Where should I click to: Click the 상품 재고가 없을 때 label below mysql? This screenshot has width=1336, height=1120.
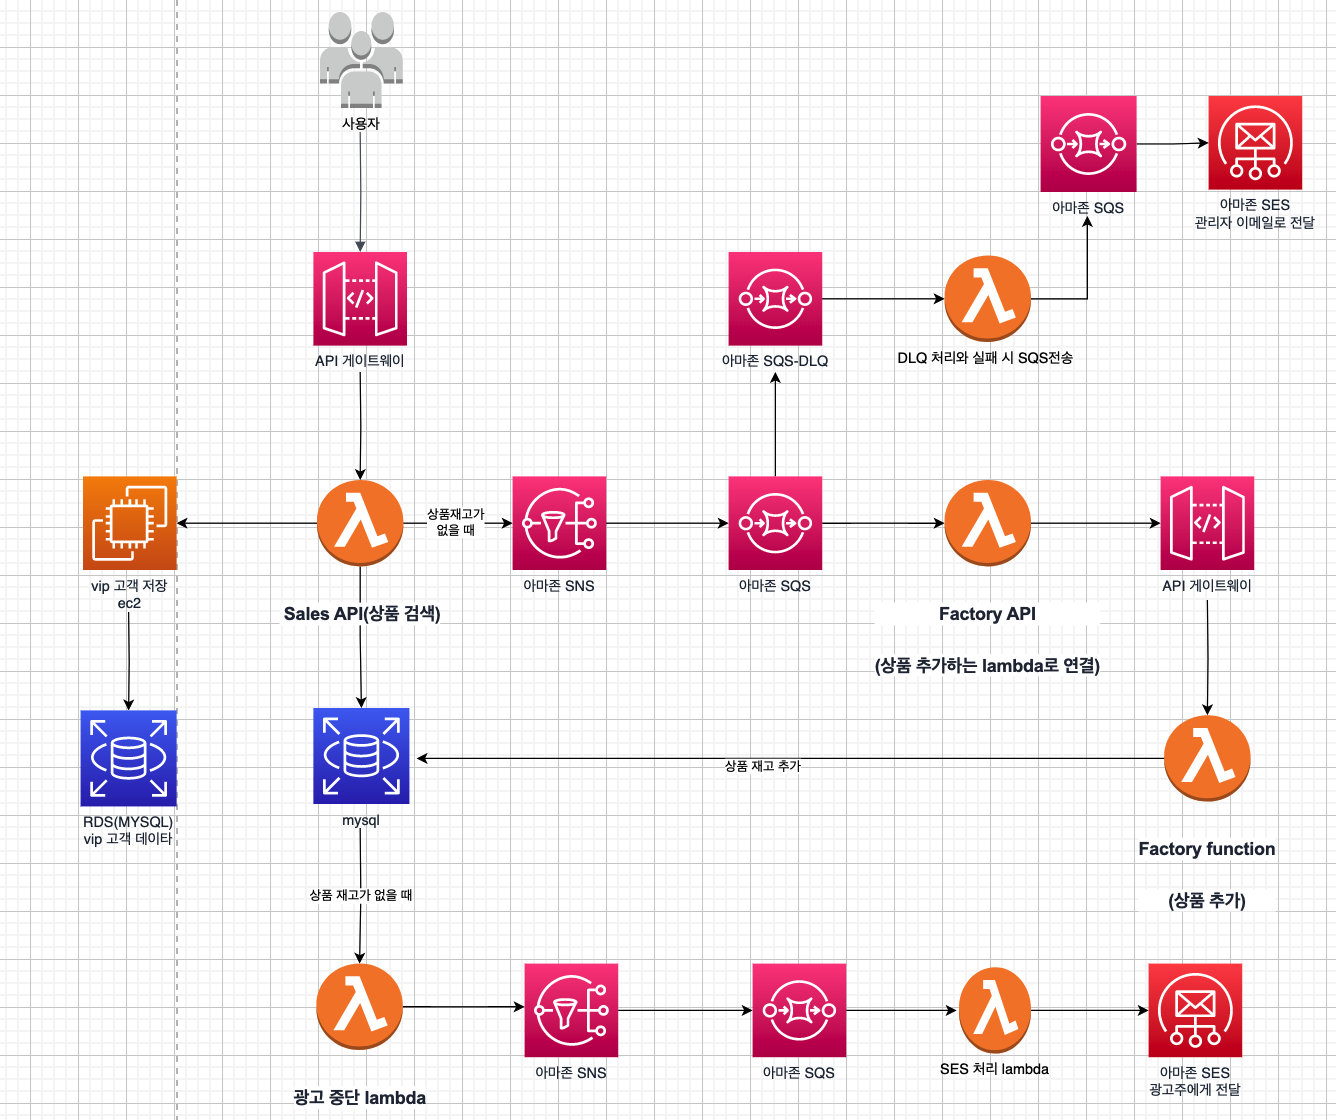tap(361, 895)
